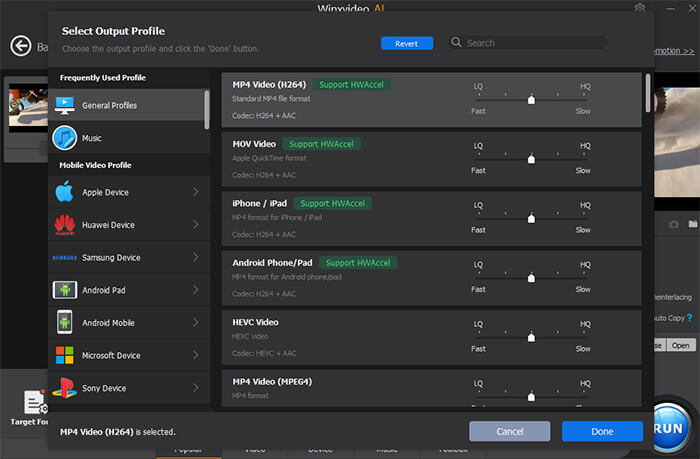Confirm profile with the Done button
Viewport: 700px width, 459px height.
(x=602, y=431)
